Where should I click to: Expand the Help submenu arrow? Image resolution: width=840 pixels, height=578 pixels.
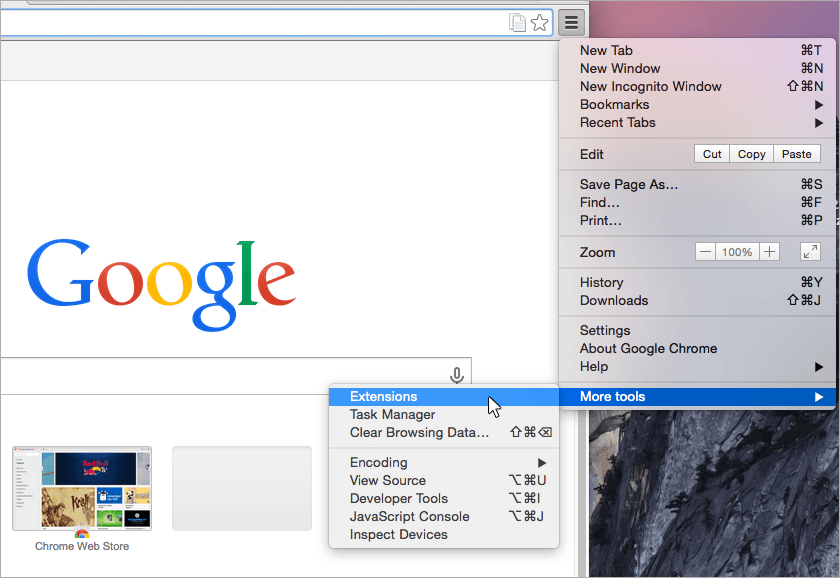[819, 367]
